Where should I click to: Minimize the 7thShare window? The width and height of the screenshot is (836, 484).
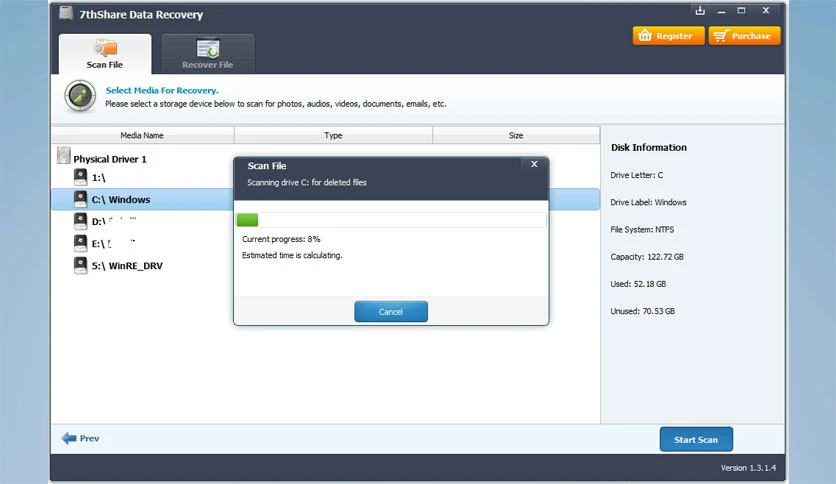[721, 11]
